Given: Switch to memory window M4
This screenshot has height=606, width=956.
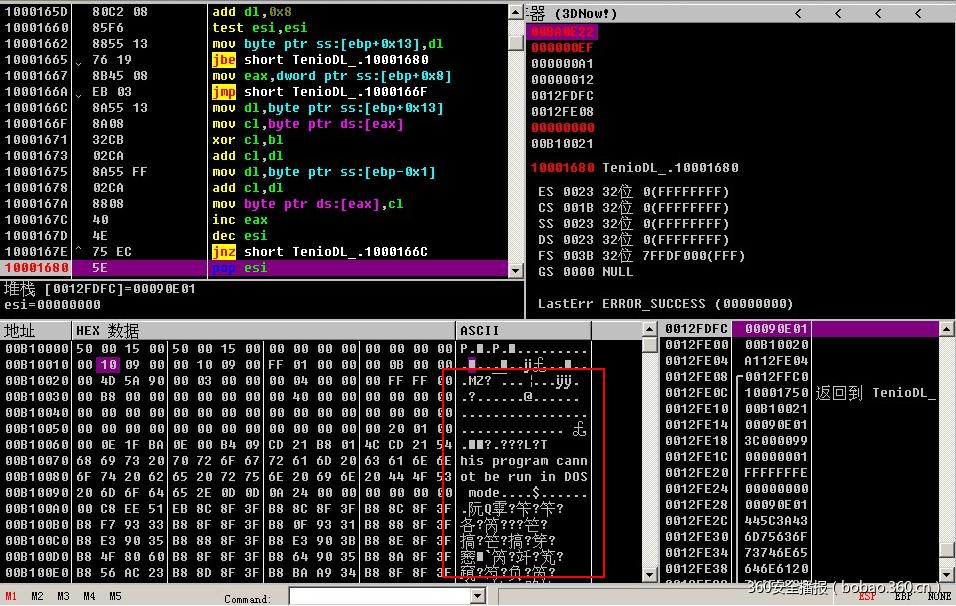Looking at the screenshot, I should coord(89,596).
